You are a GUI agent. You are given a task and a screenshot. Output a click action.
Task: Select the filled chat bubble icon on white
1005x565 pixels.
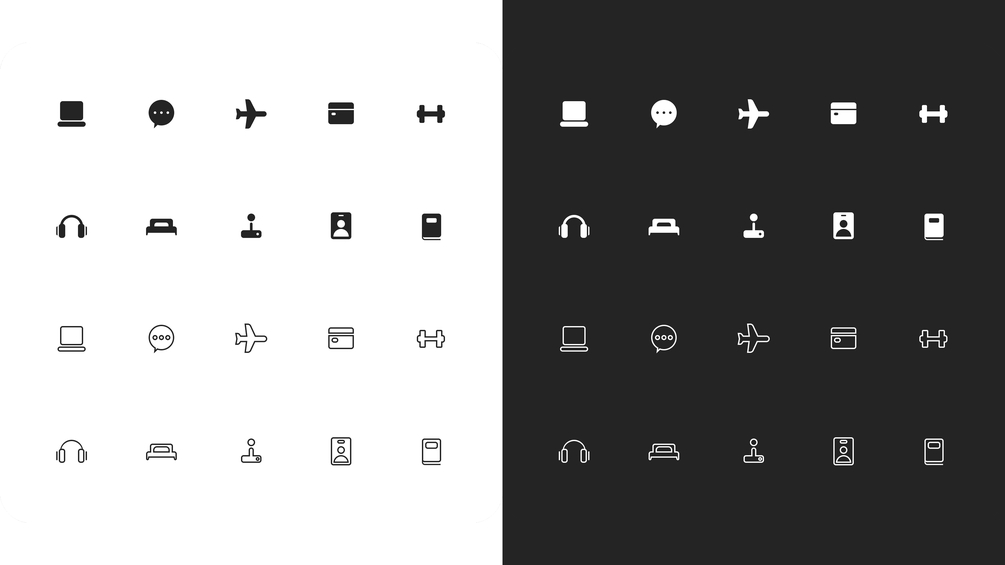[162, 114]
